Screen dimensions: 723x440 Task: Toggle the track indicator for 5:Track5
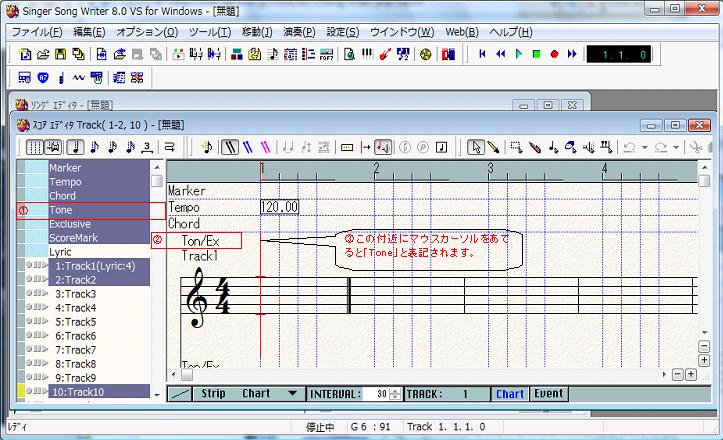pos(37,321)
